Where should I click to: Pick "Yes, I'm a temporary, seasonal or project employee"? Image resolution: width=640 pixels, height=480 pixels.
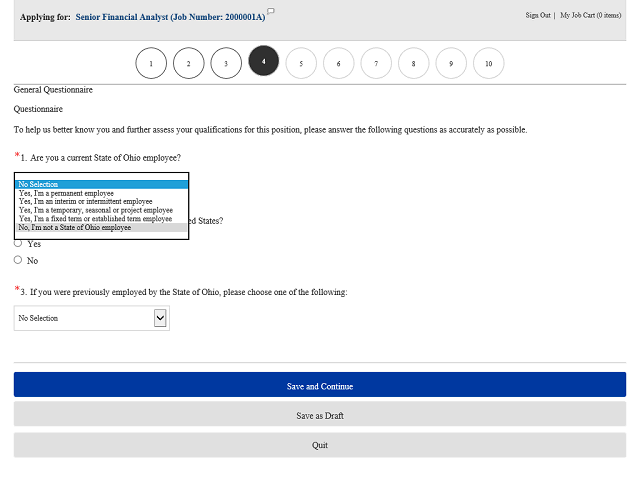tap(102, 210)
